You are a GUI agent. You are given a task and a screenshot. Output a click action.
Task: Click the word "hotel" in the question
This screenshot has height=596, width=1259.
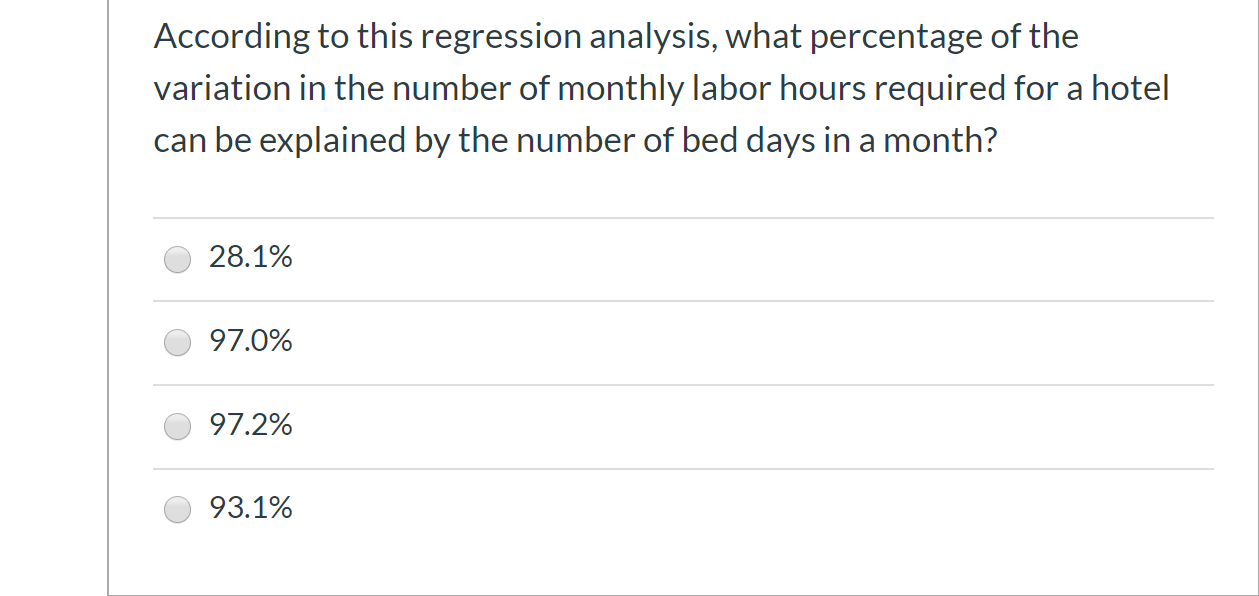coord(1129,89)
